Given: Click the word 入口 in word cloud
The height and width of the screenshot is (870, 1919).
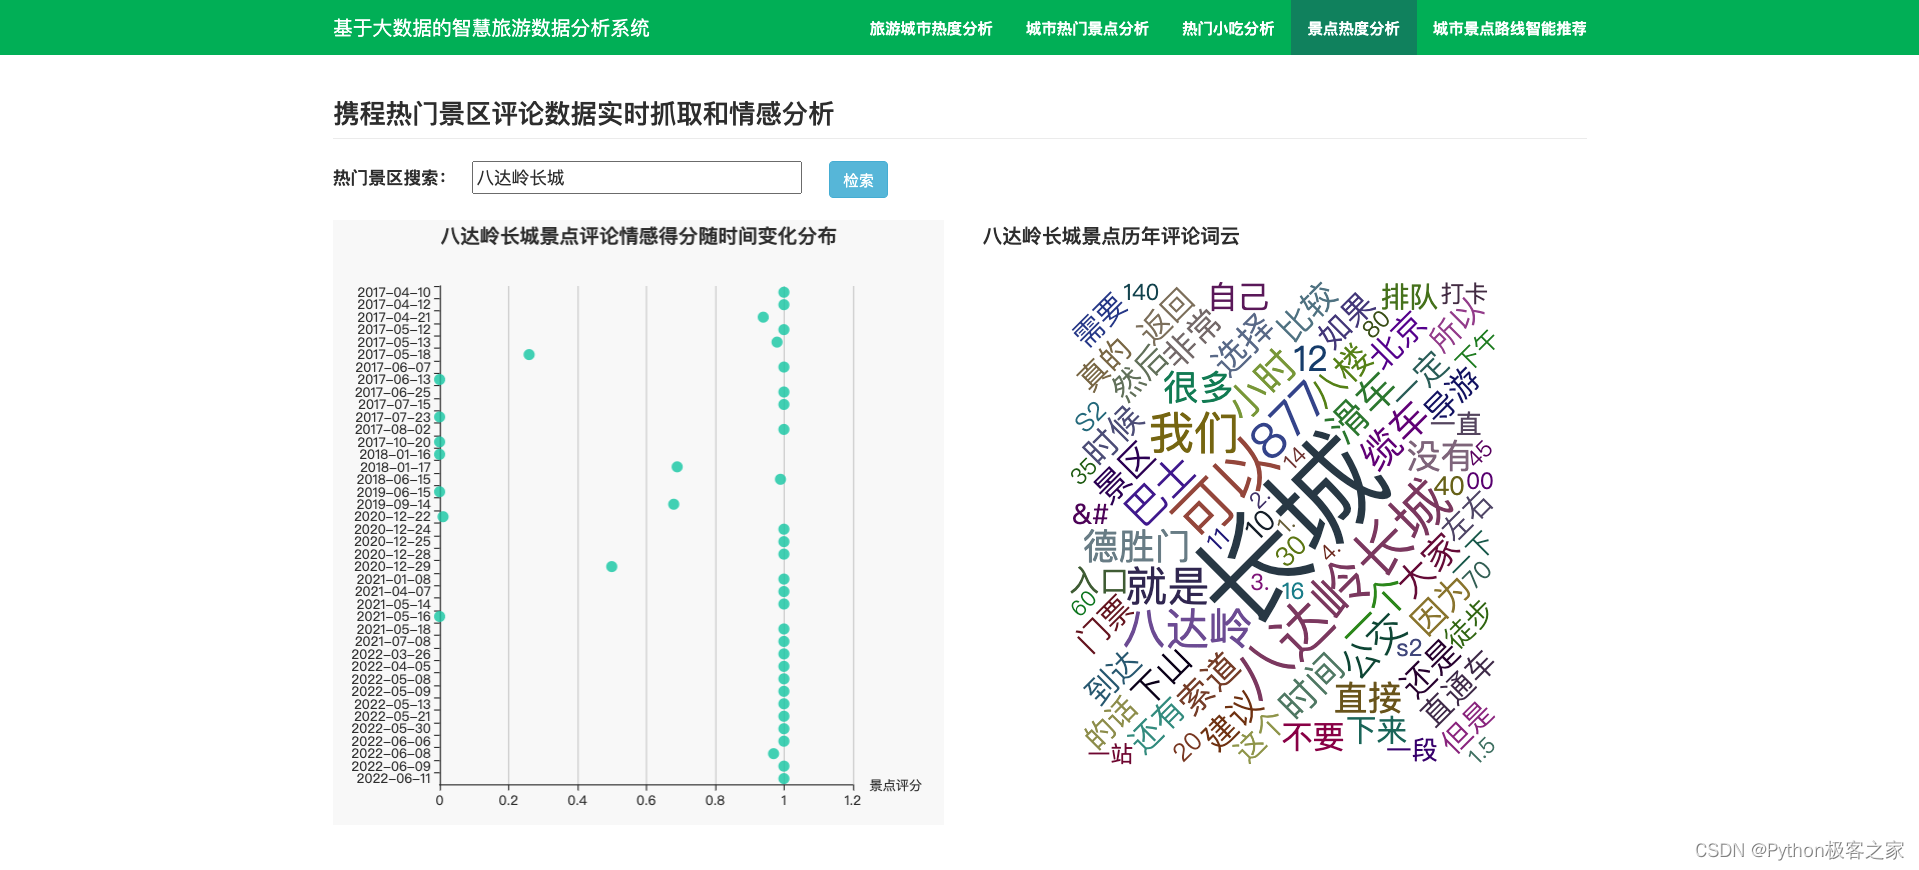Looking at the screenshot, I should pyautogui.click(x=1098, y=581).
